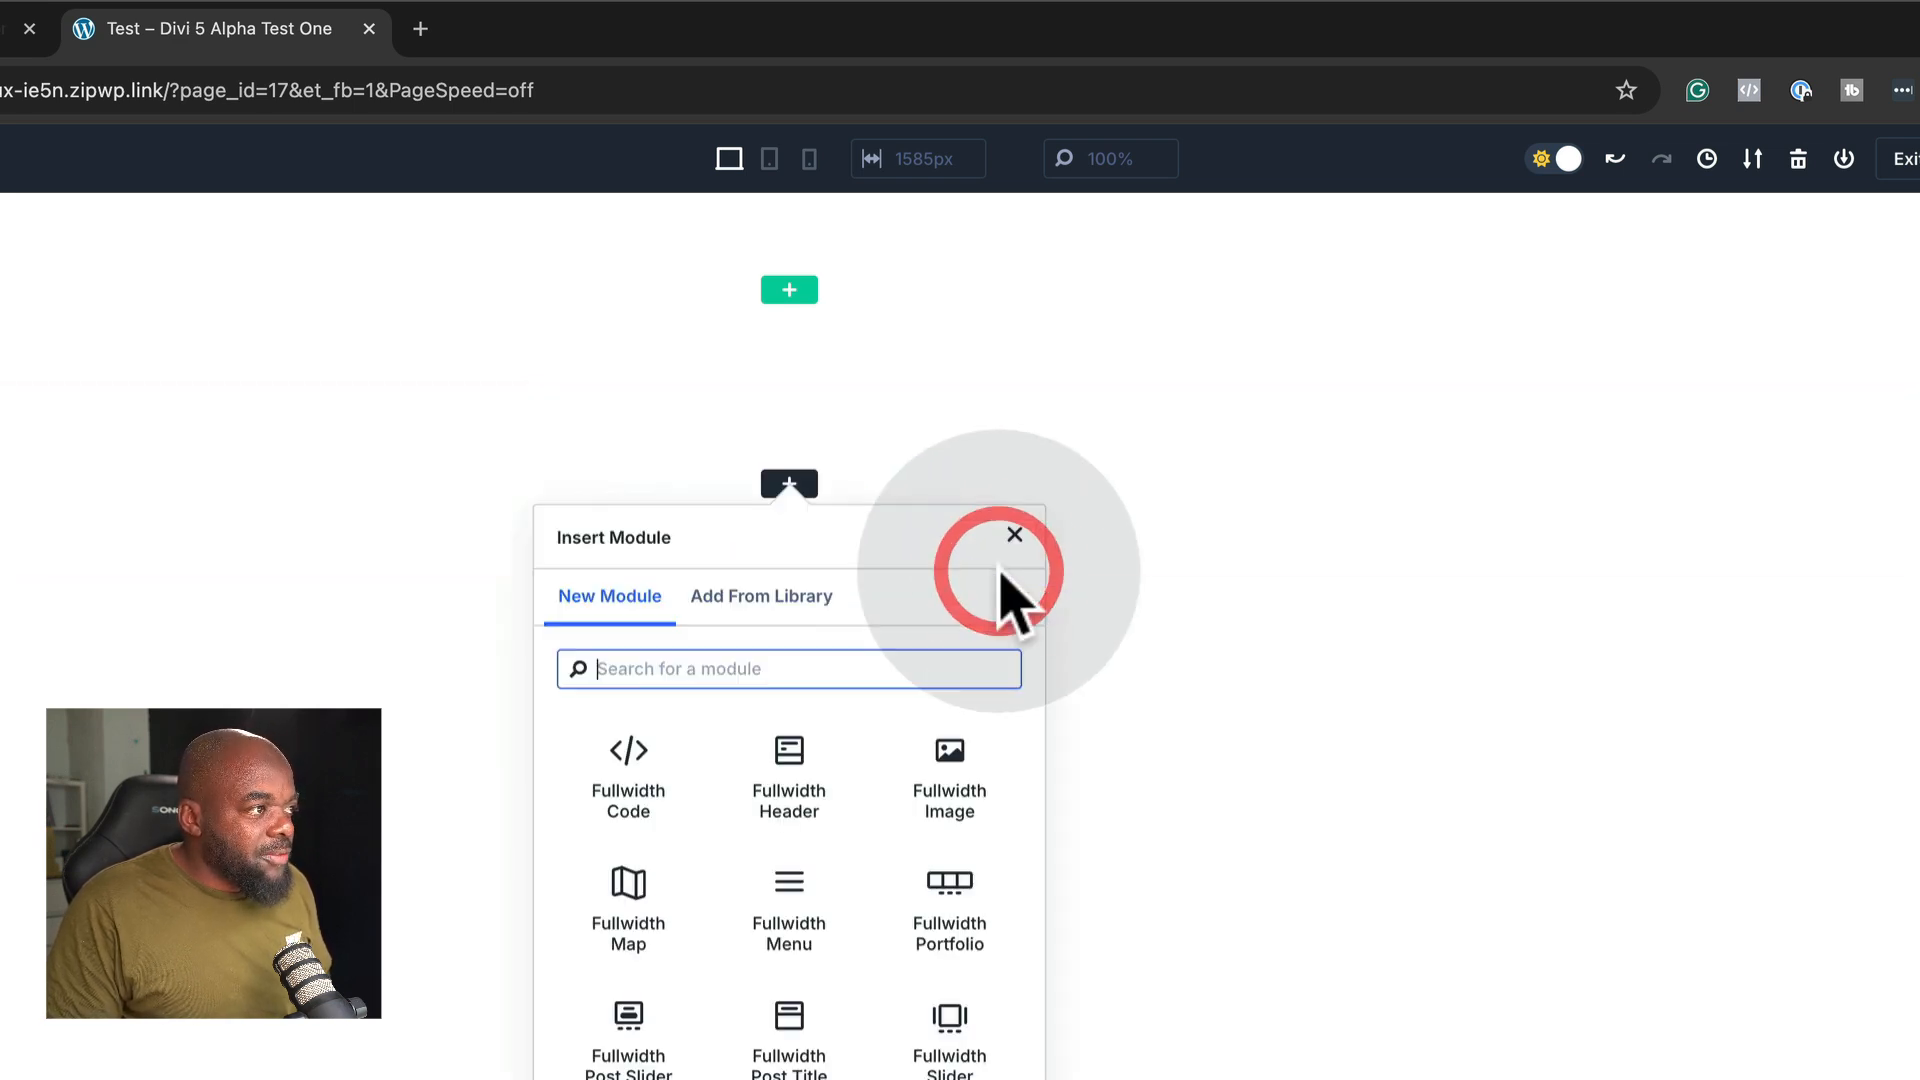Viewport: 1920px width, 1080px height.
Task: Switch to phone view icon
Action: pos(809,159)
